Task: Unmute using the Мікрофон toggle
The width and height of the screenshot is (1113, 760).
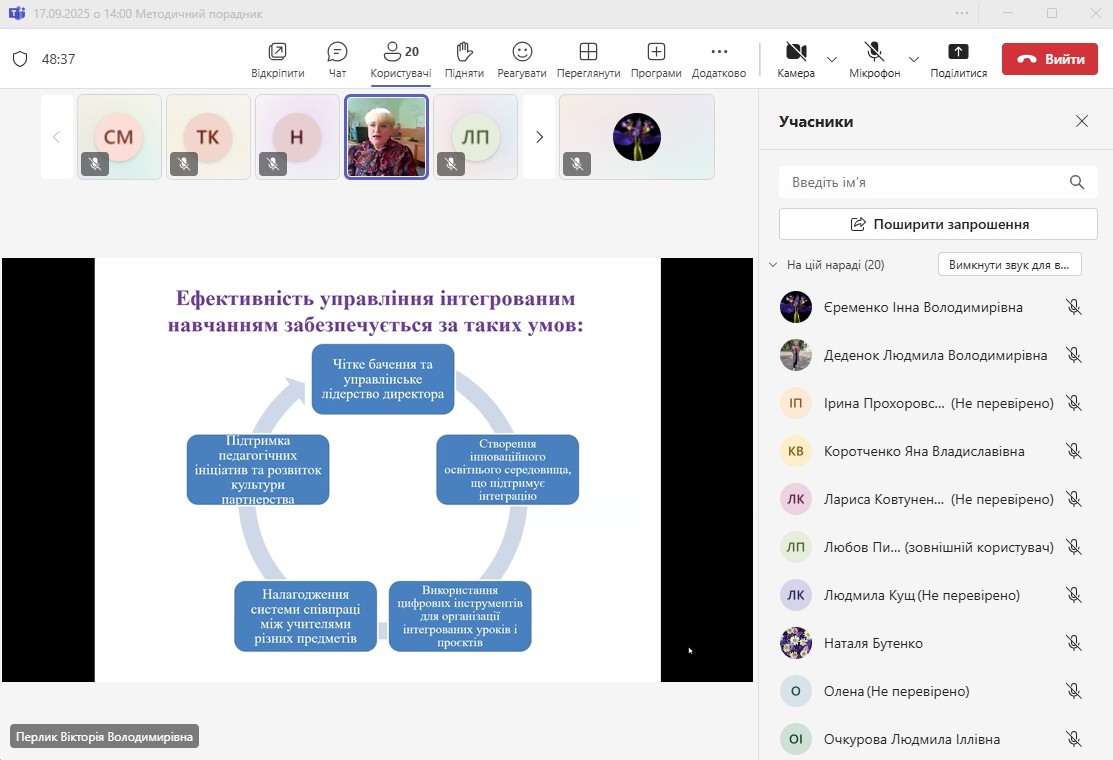Action: [x=874, y=60]
